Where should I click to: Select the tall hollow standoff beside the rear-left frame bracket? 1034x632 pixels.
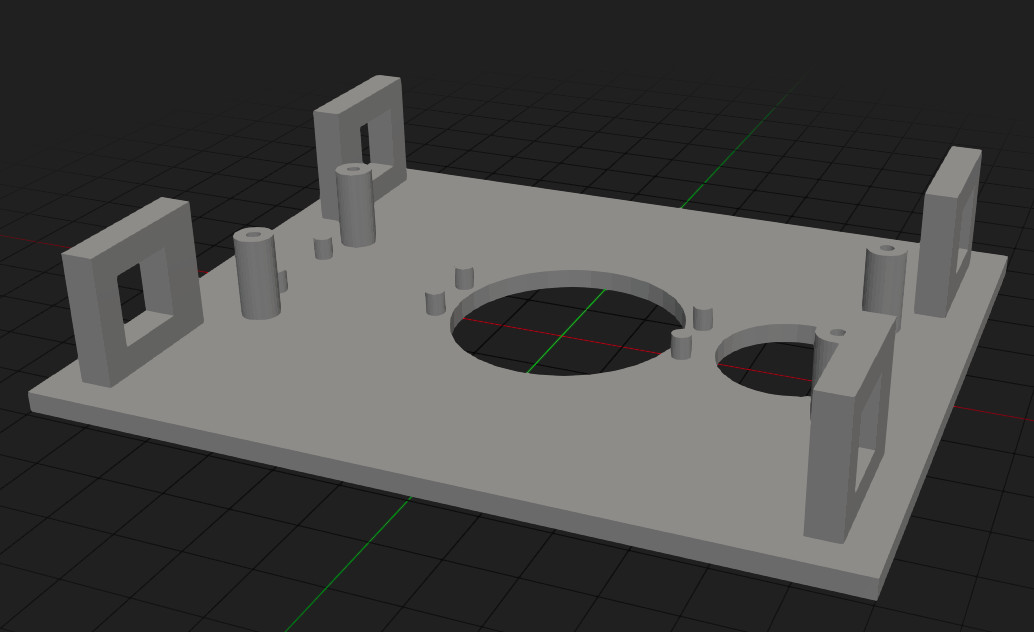[355, 206]
